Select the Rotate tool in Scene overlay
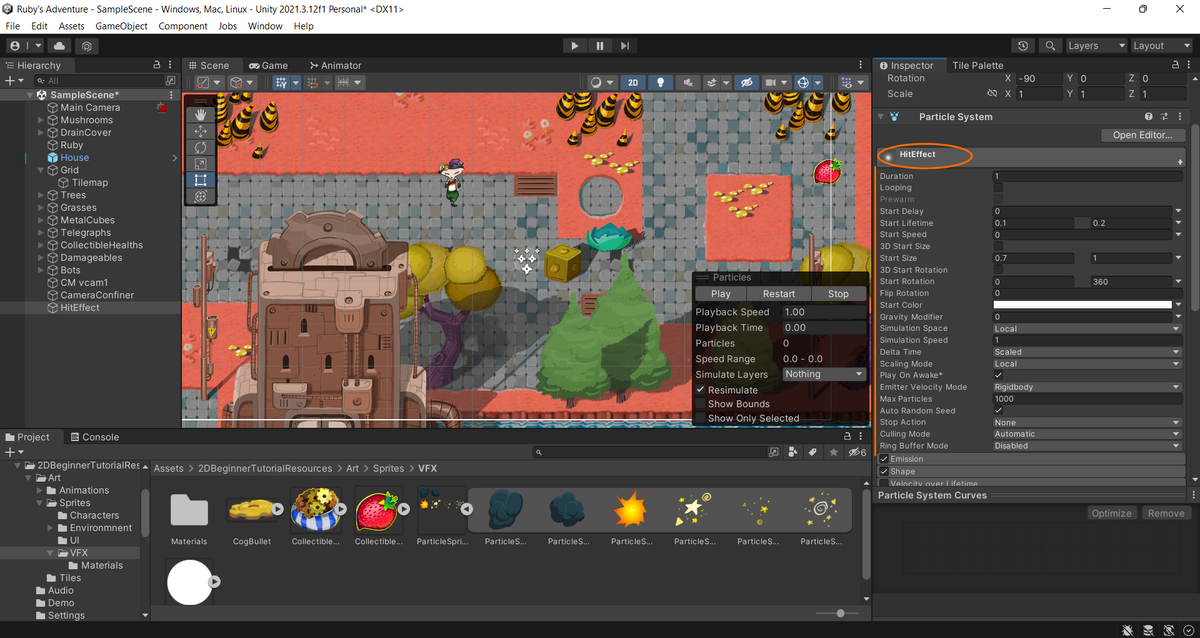1200x638 pixels. click(x=200, y=147)
